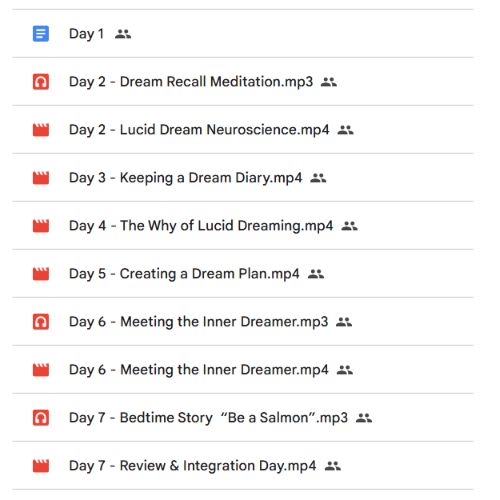Click the video icon for Creating a Dream Plan
Screen dimensions: 500x500
click(41, 274)
